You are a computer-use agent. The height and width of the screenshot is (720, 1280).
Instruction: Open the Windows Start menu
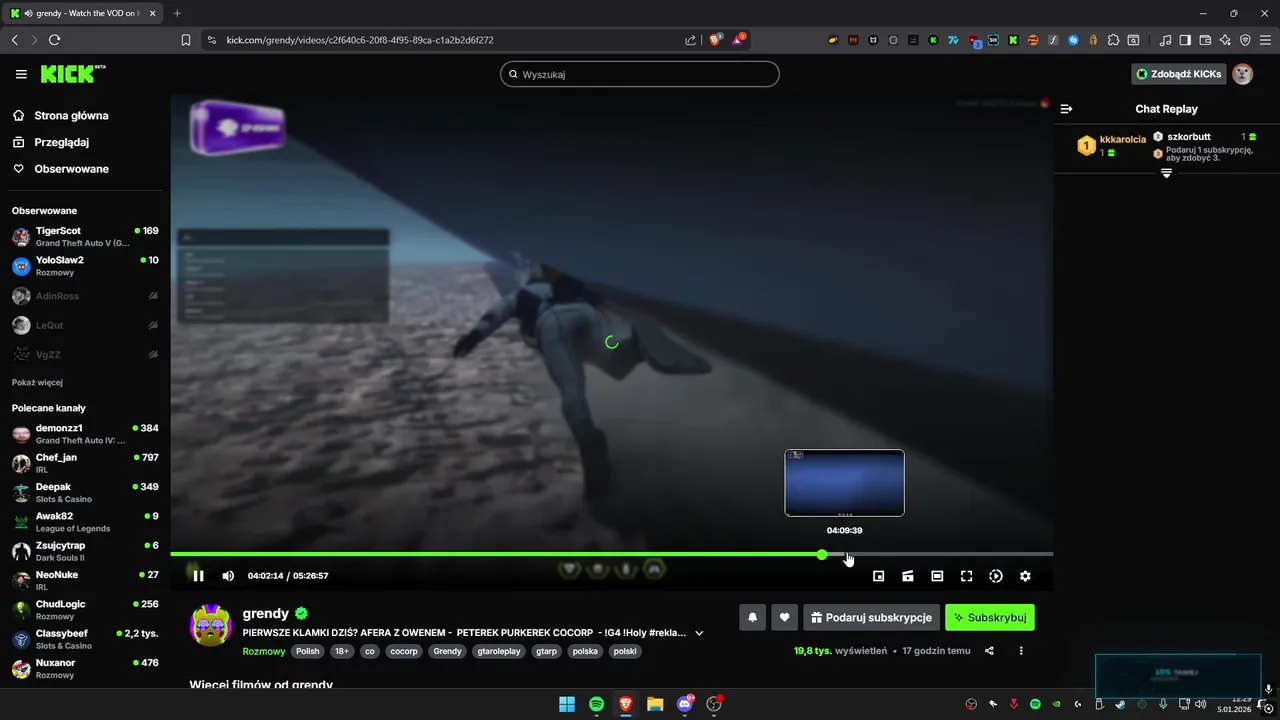click(x=567, y=704)
